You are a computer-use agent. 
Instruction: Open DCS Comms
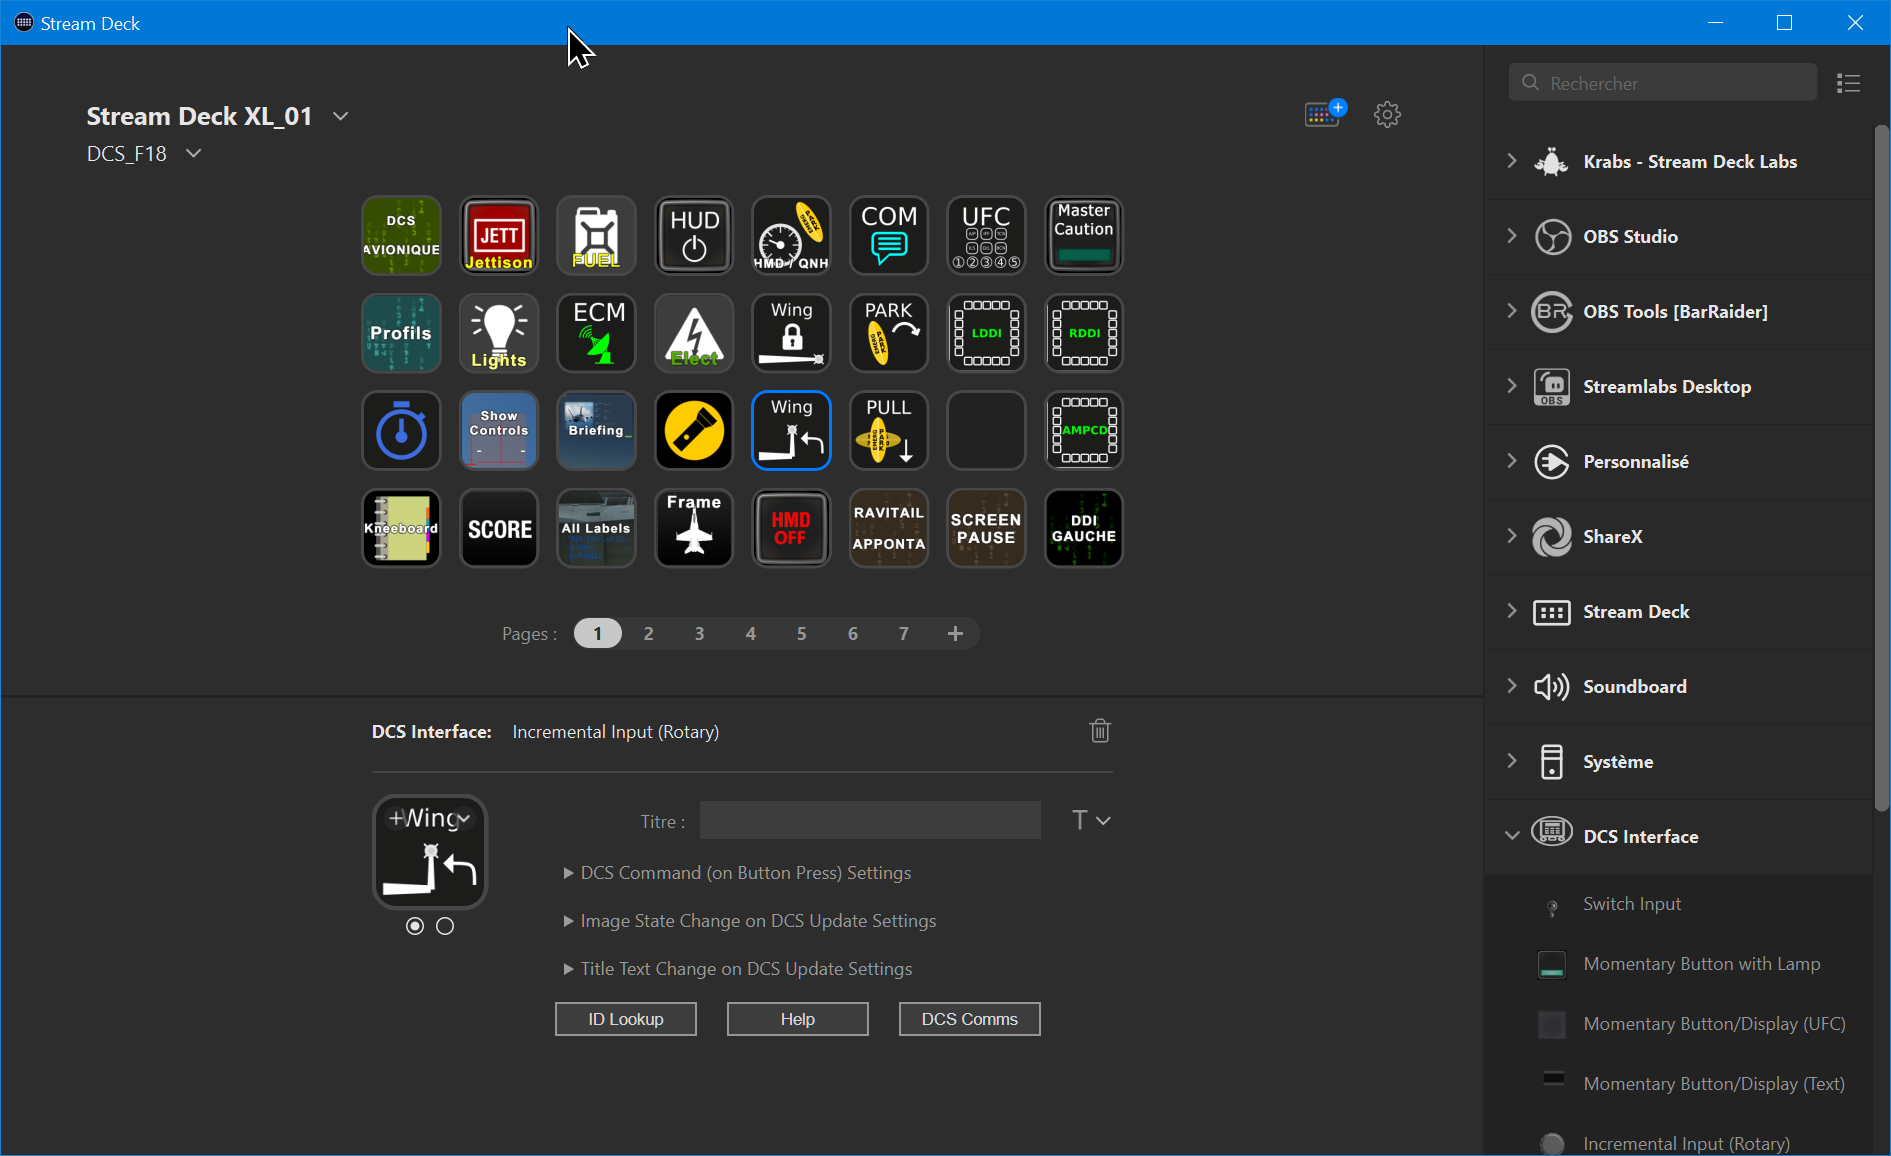[x=968, y=1018]
